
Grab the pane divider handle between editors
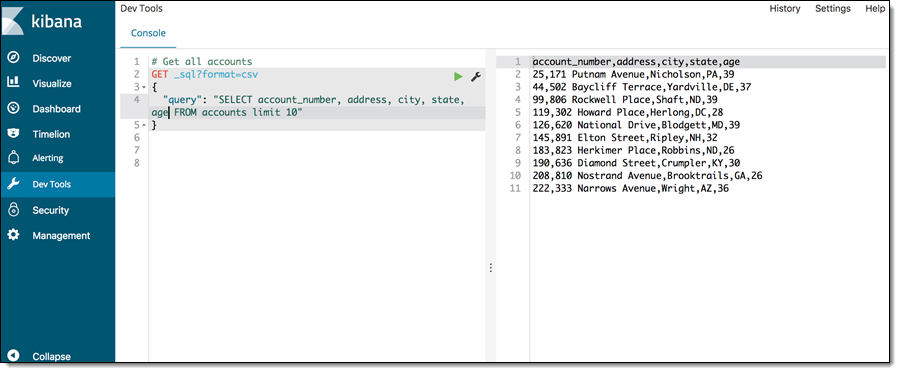click(x=491, y=268)
